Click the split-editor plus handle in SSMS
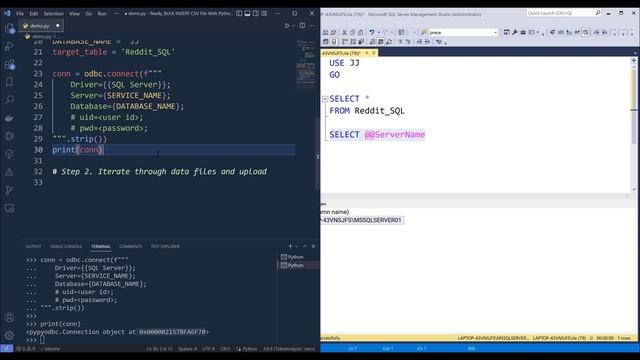 pyautogui.click(x=634, y=60)
